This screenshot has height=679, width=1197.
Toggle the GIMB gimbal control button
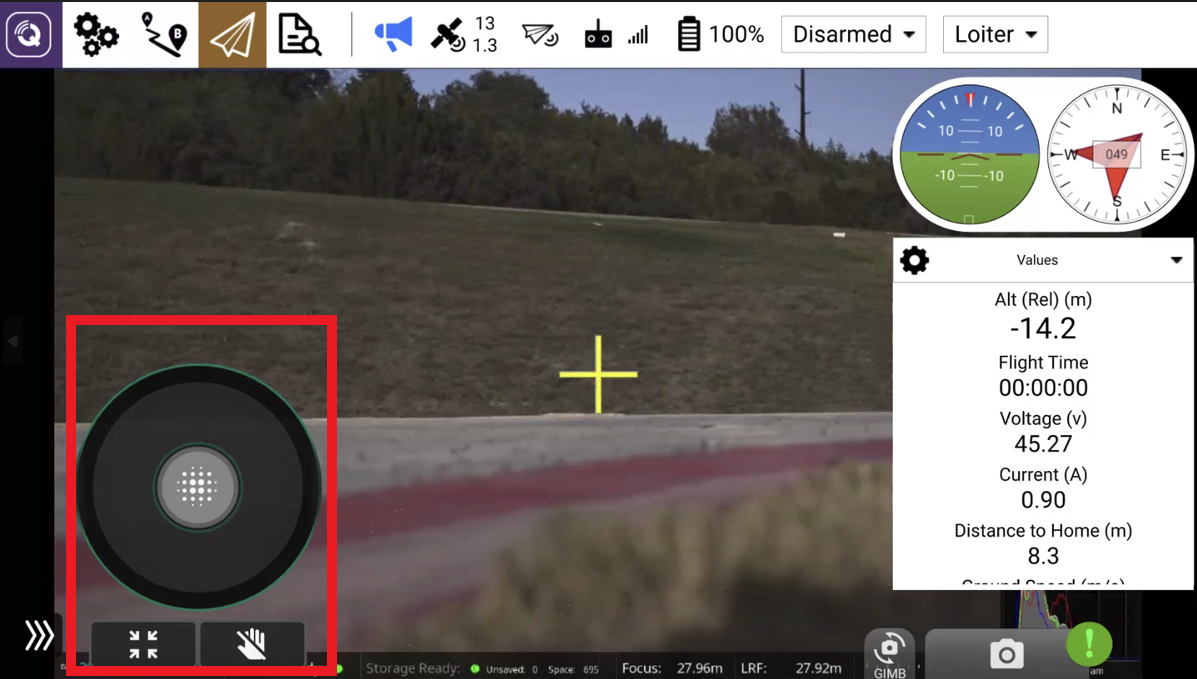coord(889,654)
